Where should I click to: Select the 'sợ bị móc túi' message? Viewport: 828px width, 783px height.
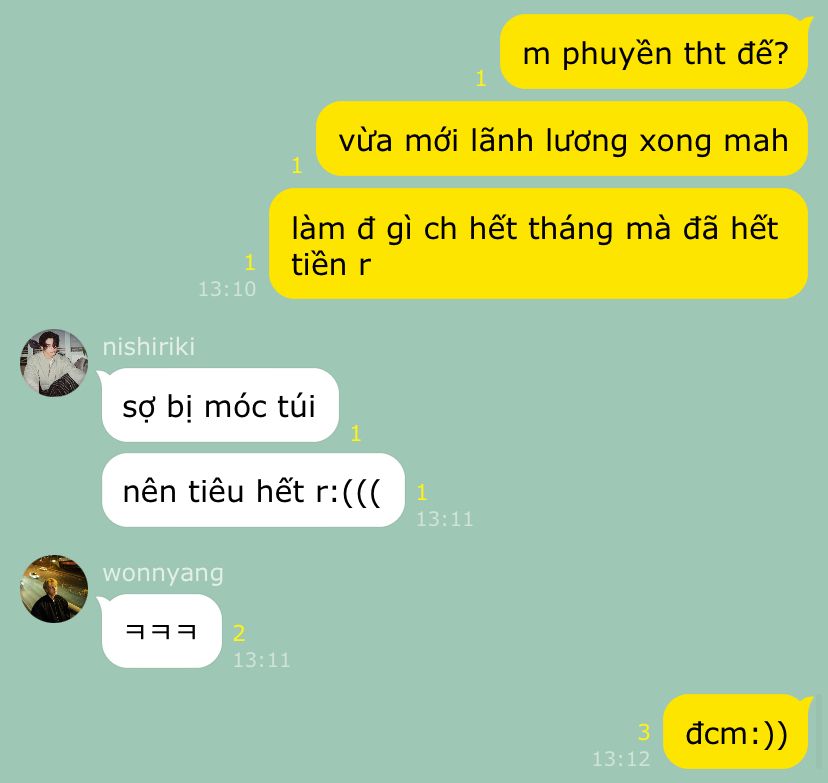219,405
